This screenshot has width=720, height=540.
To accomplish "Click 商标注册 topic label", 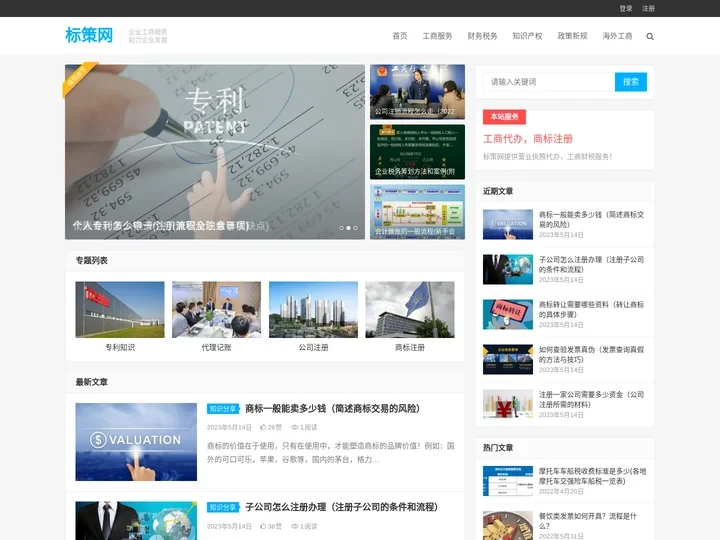I will point(410,347).
